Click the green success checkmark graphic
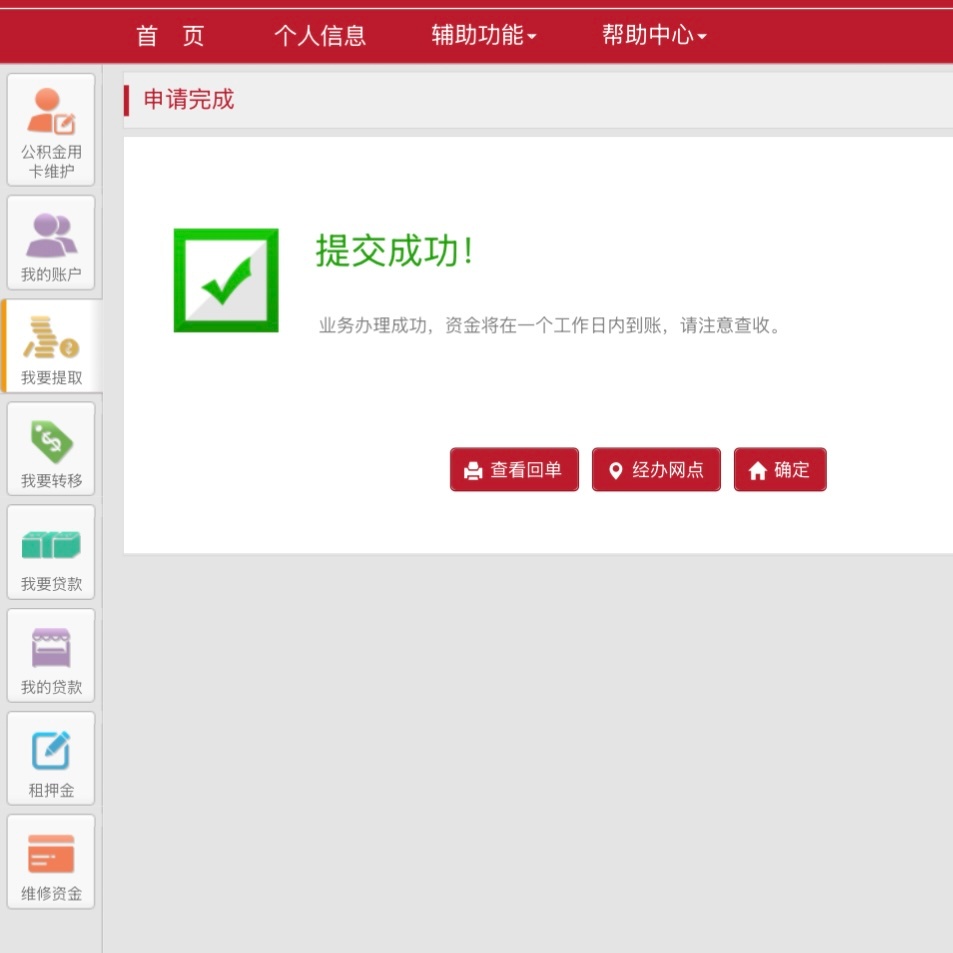 [x=225, y=279]
